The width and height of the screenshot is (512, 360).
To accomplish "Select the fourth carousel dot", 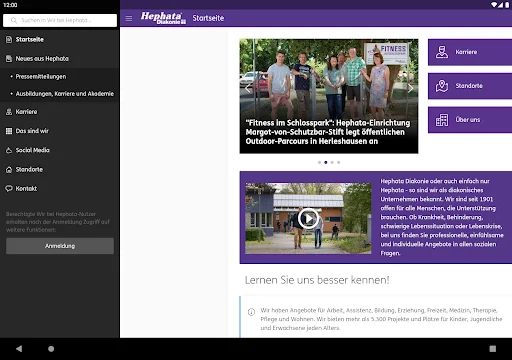I will tap(338, 162).
